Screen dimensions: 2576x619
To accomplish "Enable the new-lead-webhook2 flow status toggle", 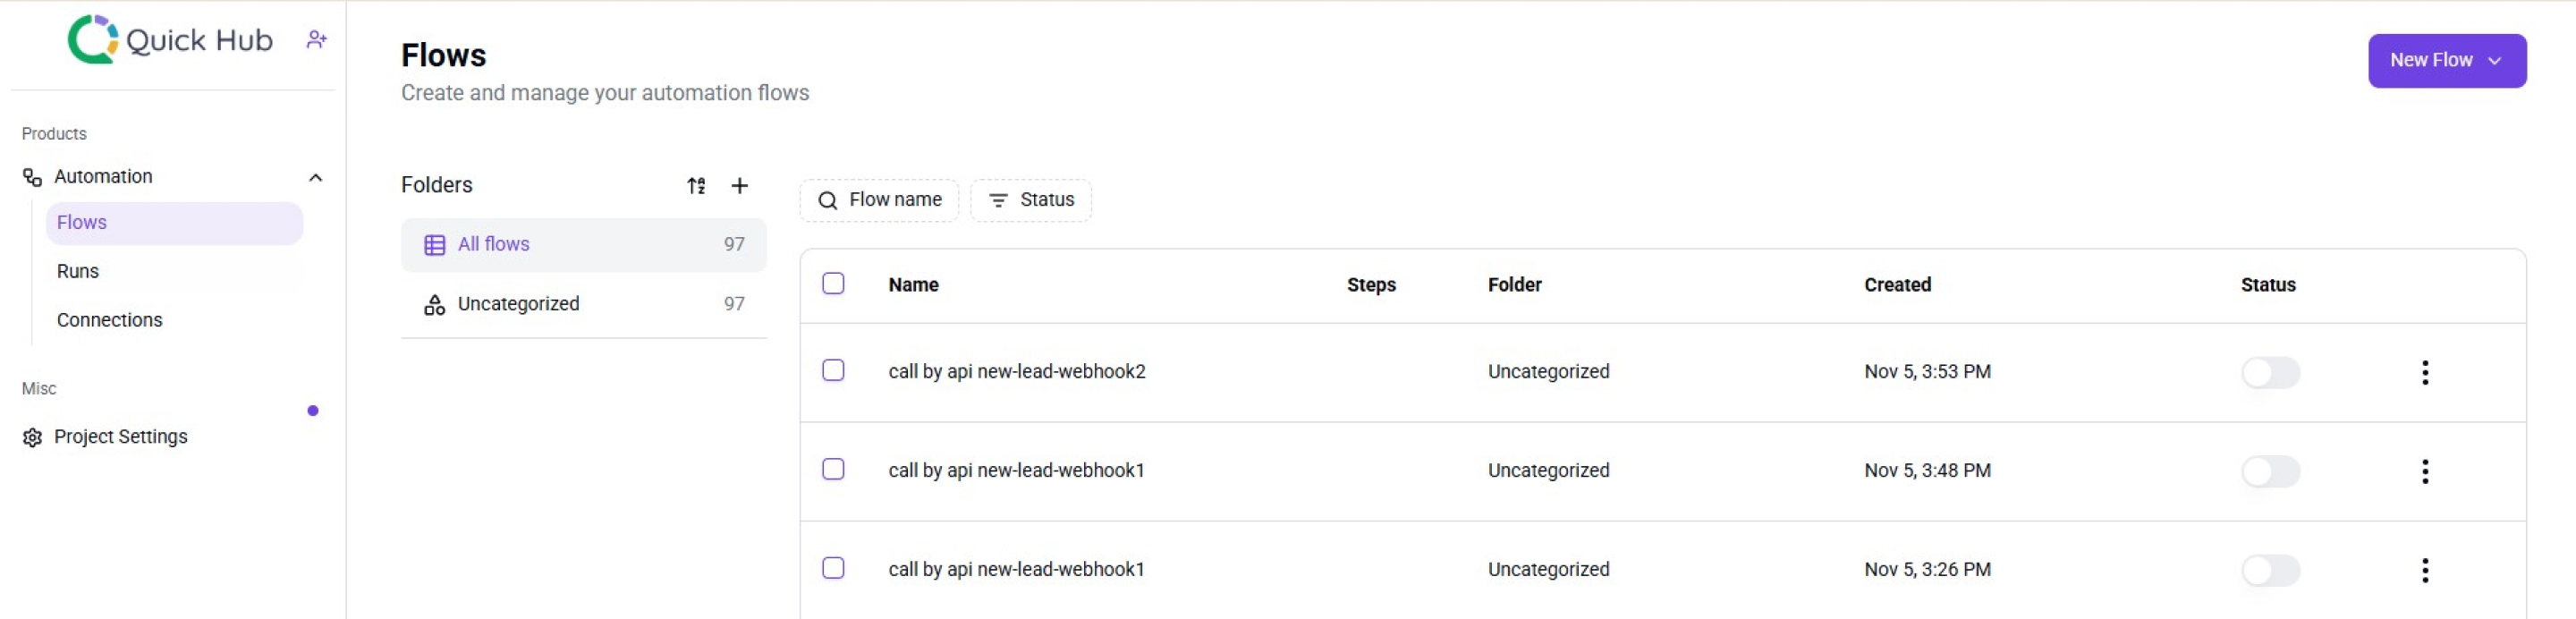I will 2270,373.
